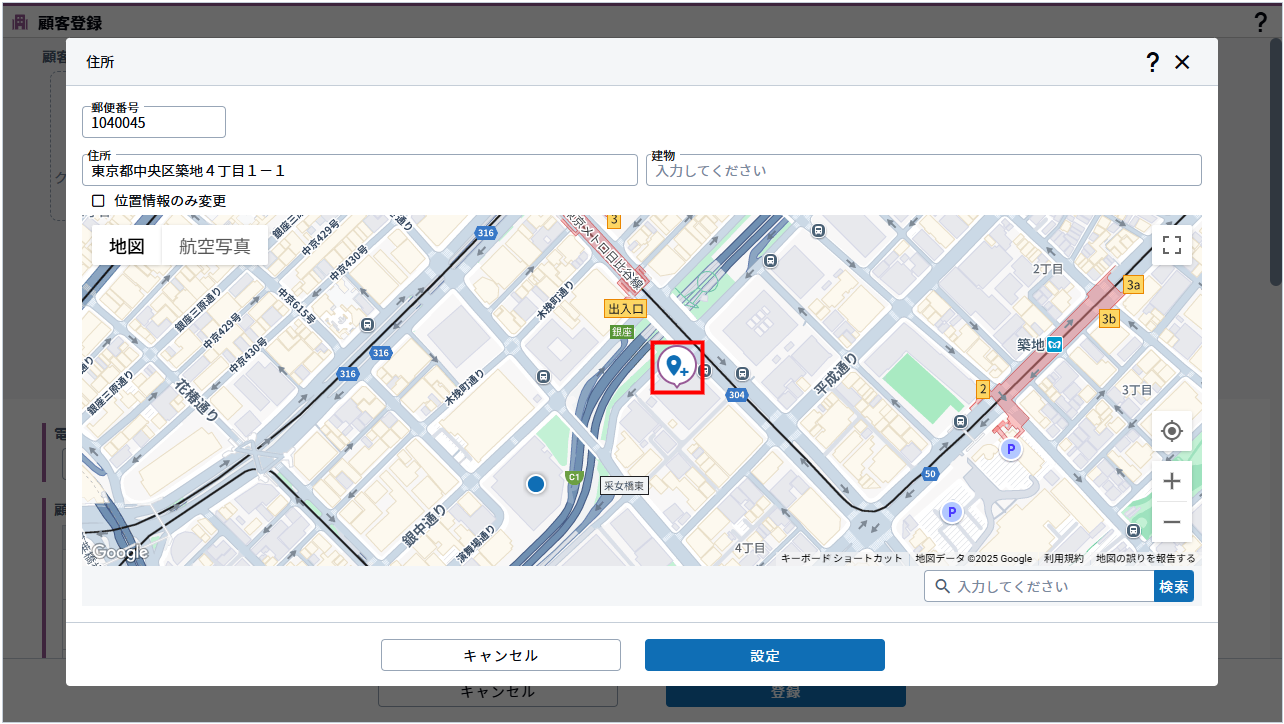The image size is (1284, 724).
Task: Click the blue location dot on map
Action: (536, 484)
